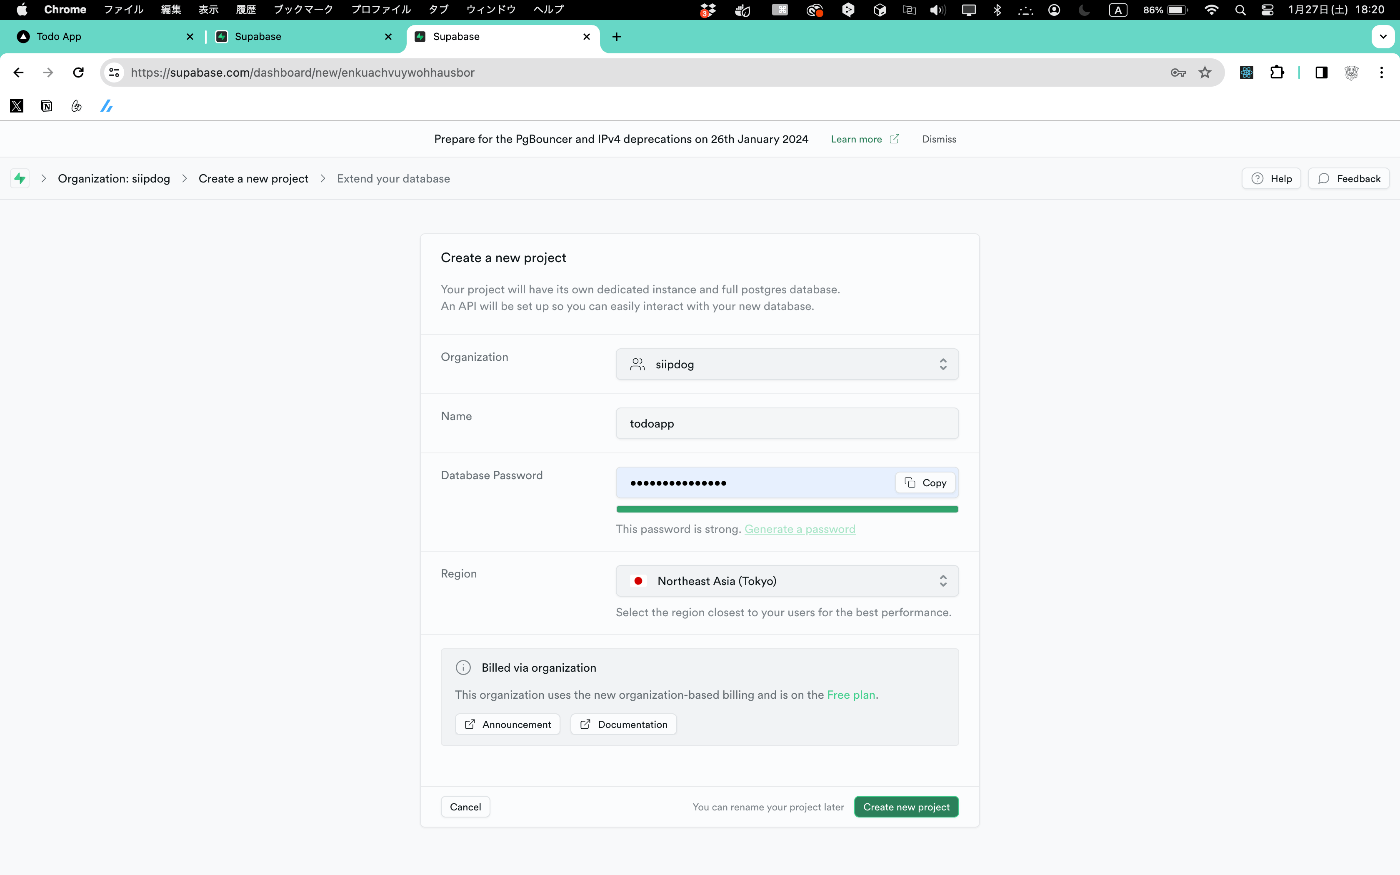Click the browser address bar URL

point(303,72)
